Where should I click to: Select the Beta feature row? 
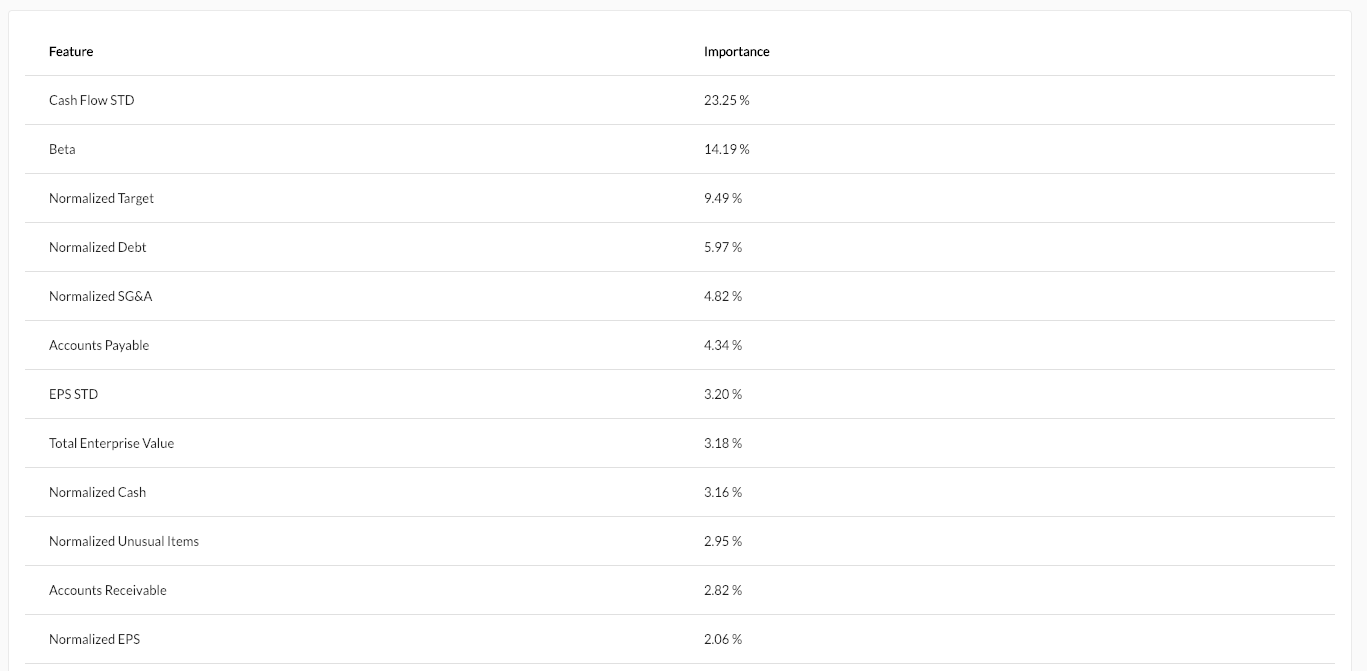pyautogui.click(x=680, y=149)
